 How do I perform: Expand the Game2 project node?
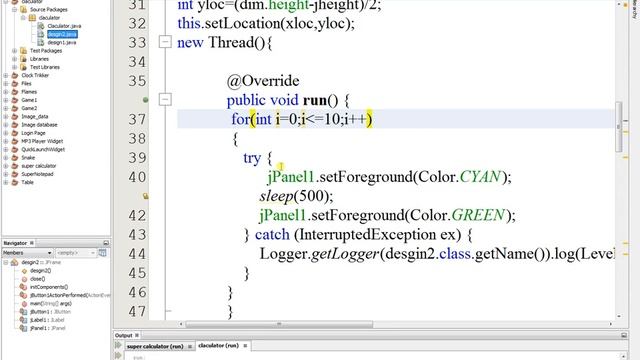[6, 108]
